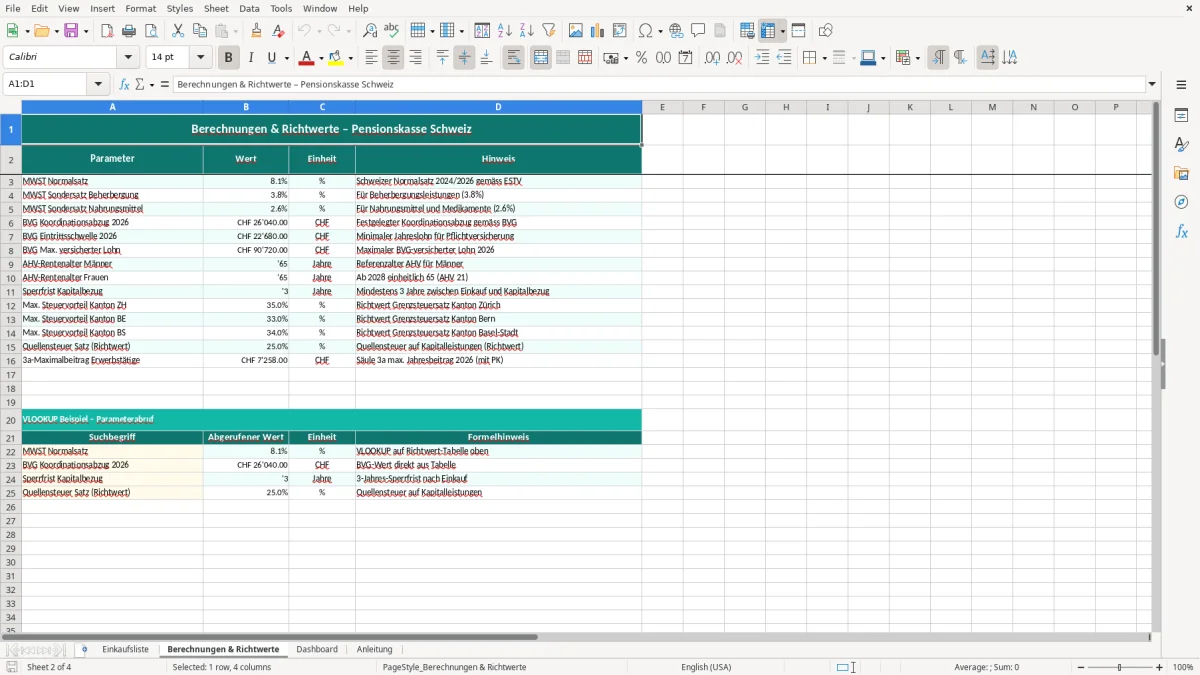The height and width of the screenshot is (675, 1200).
Task: Toggle Italic formatting button
Action: coord(251,58)
